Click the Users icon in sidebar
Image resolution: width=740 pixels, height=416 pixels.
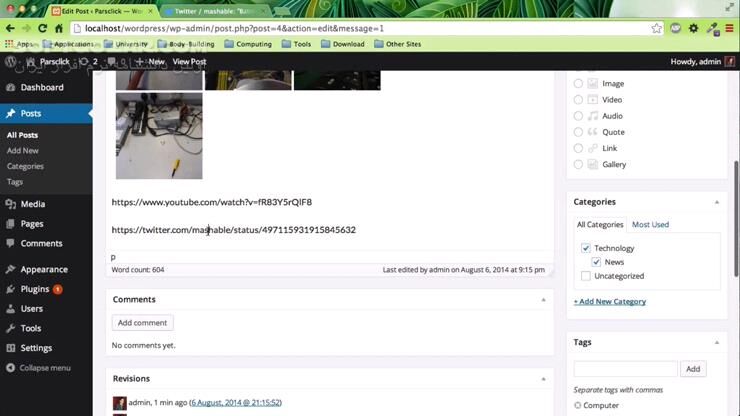click(10, 309)
